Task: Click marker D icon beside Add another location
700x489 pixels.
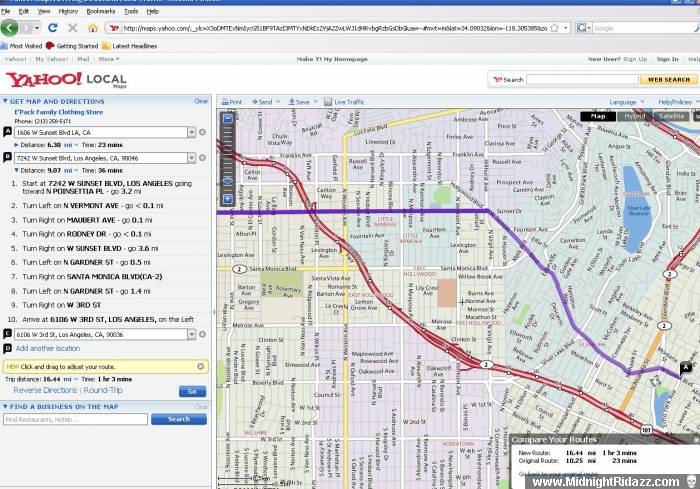Action: (7, 348)
